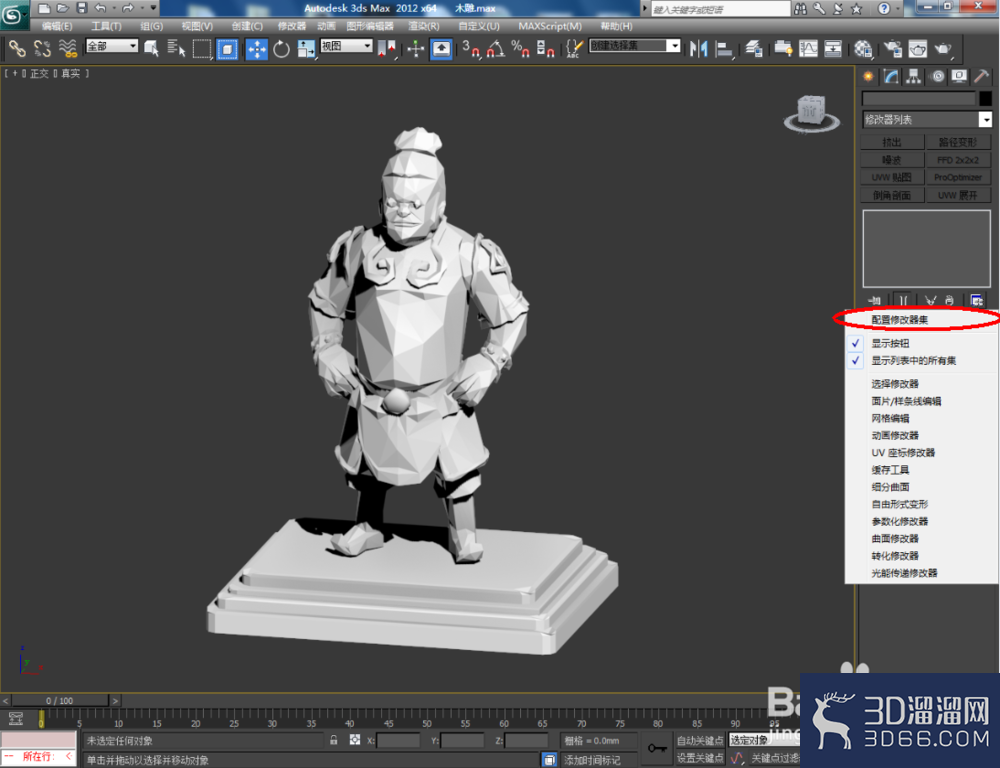Click the 倒角剖面 modifier button

click(x=892, y=195)
